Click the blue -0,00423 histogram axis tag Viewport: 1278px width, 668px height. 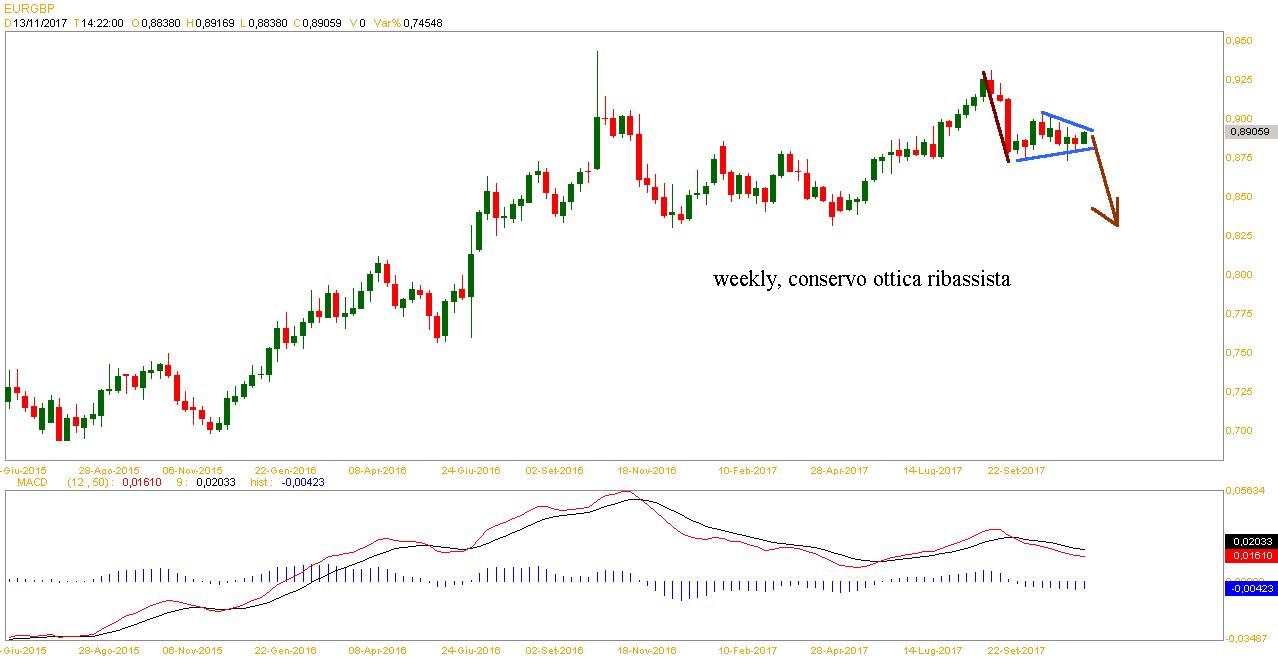tap(1249, 589)
